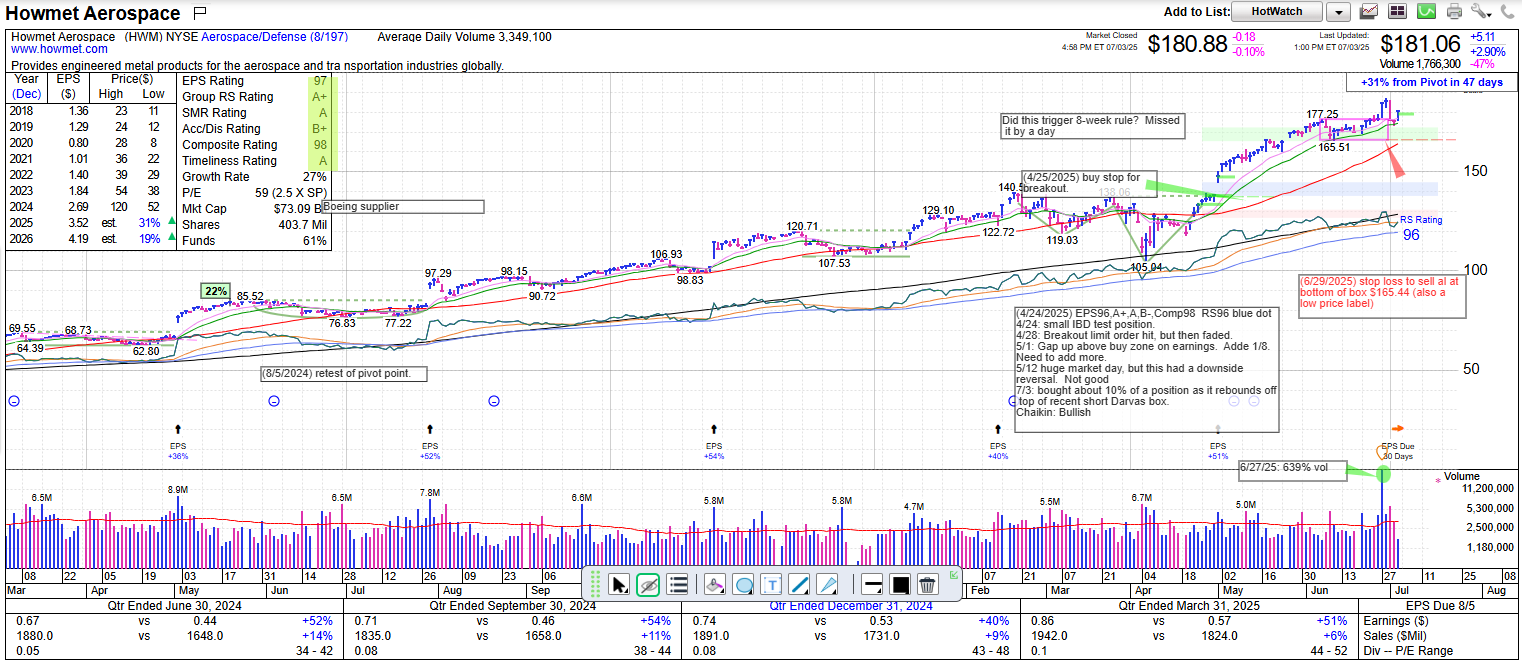
Task: Toggle hide annotations eye icon
Action: click(648, 585)
